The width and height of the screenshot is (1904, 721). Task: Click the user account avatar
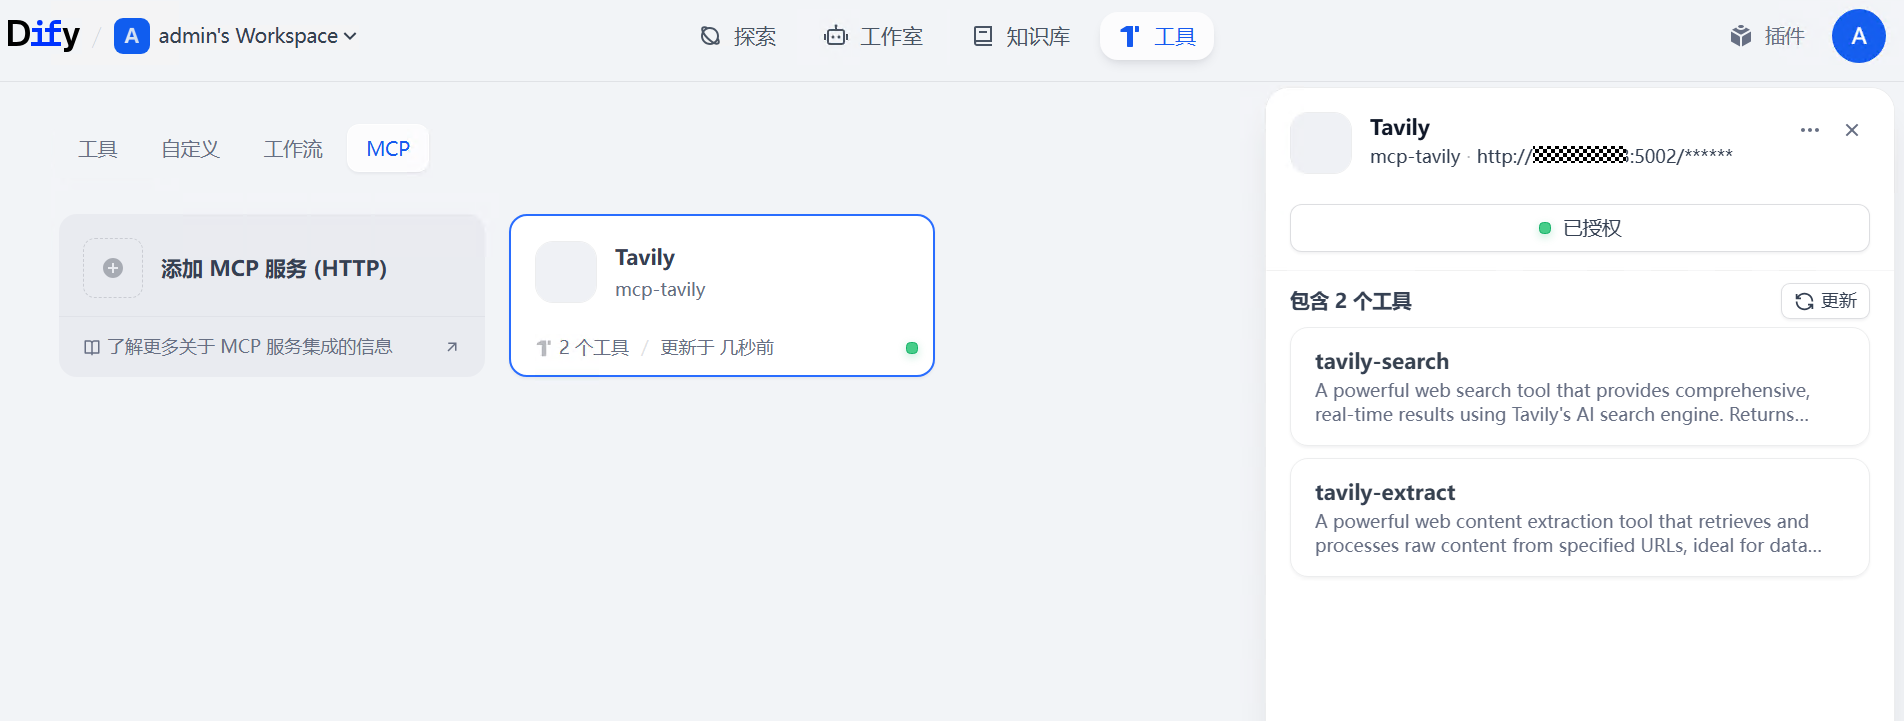click(1859, 36)
